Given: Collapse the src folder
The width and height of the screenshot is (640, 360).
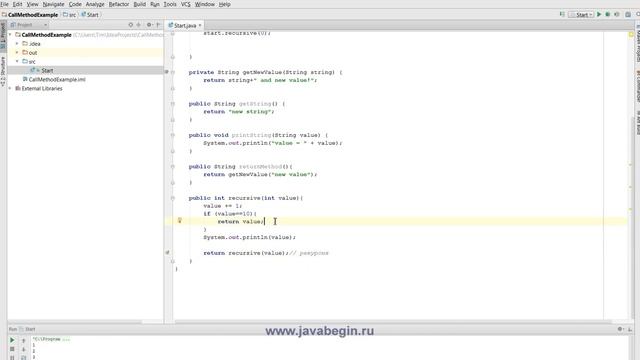Looking at the screenshot, I should point(17,61).
